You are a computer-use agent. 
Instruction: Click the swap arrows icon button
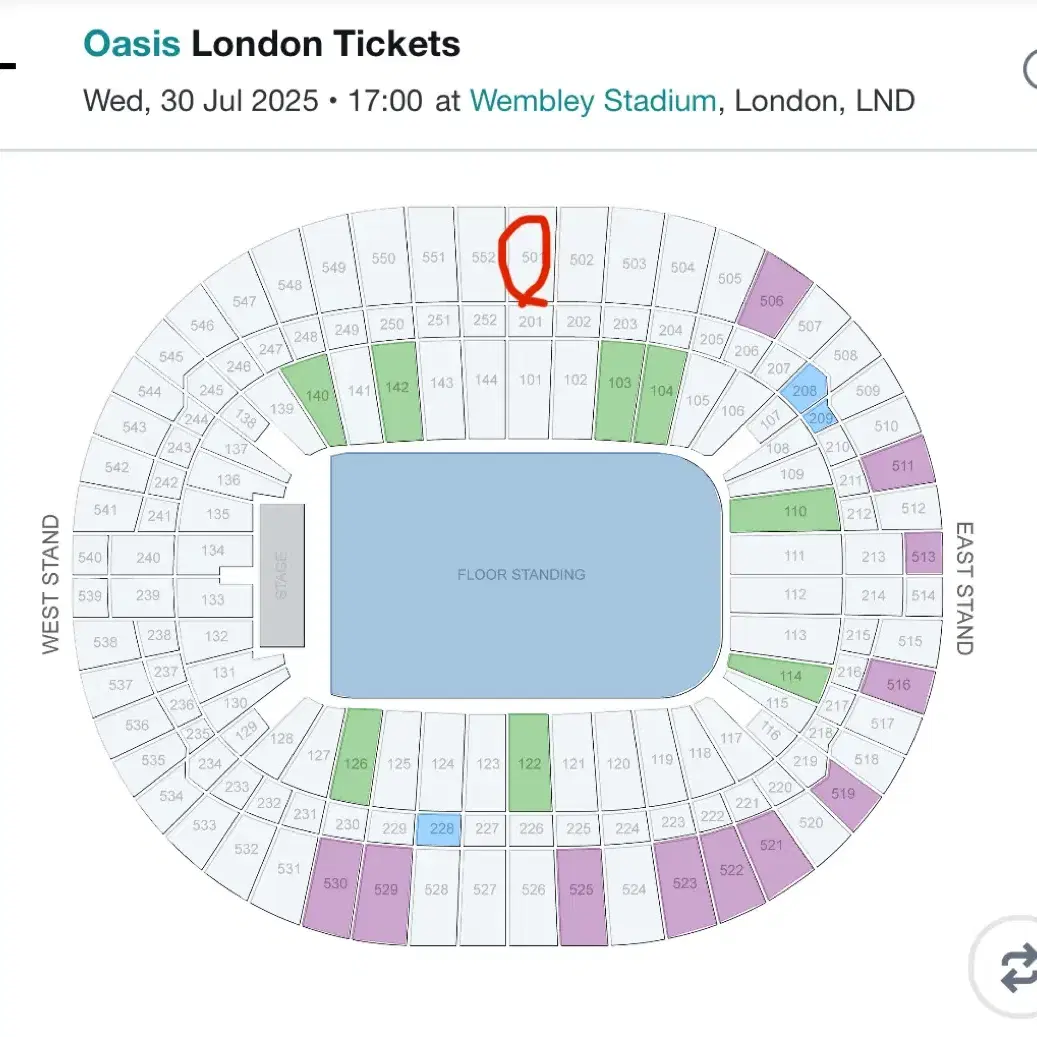pyautogui.click(x=1010, y=967)
